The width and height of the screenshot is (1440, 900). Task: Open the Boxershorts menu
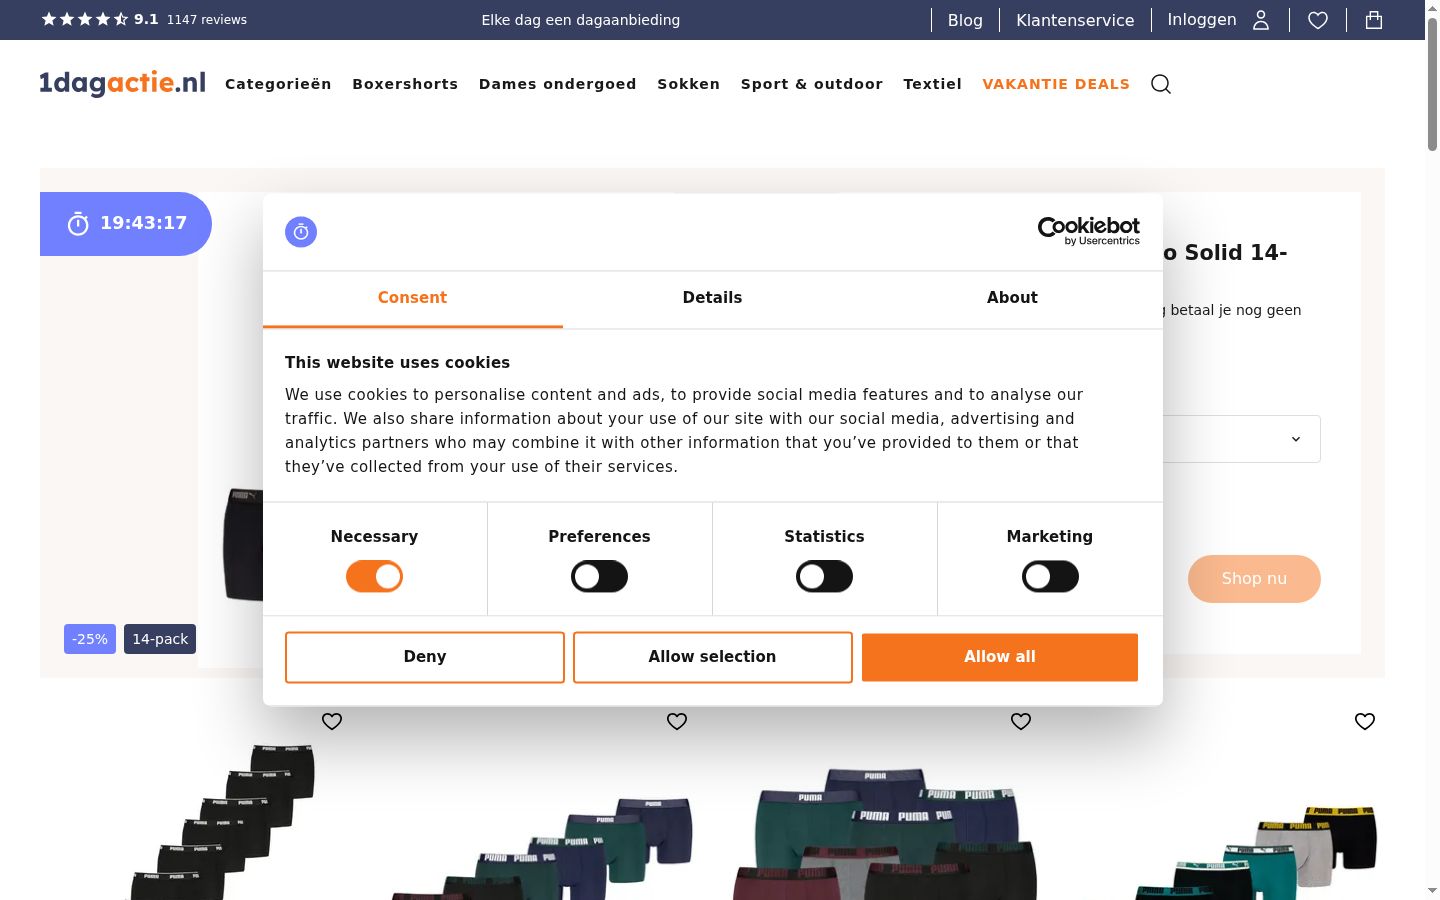pos(405,84)
